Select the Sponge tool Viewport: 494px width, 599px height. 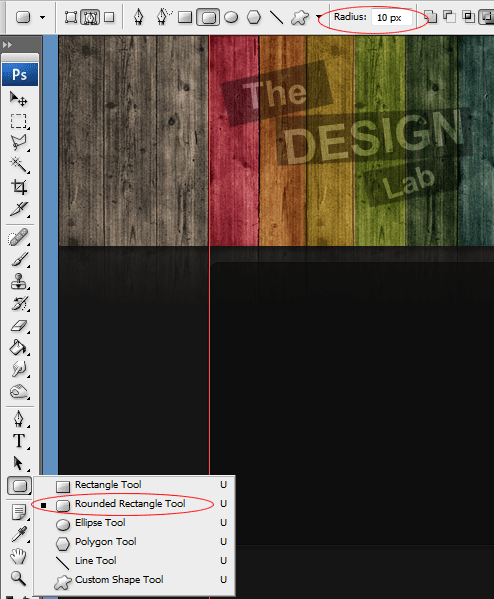click(19, 392)
